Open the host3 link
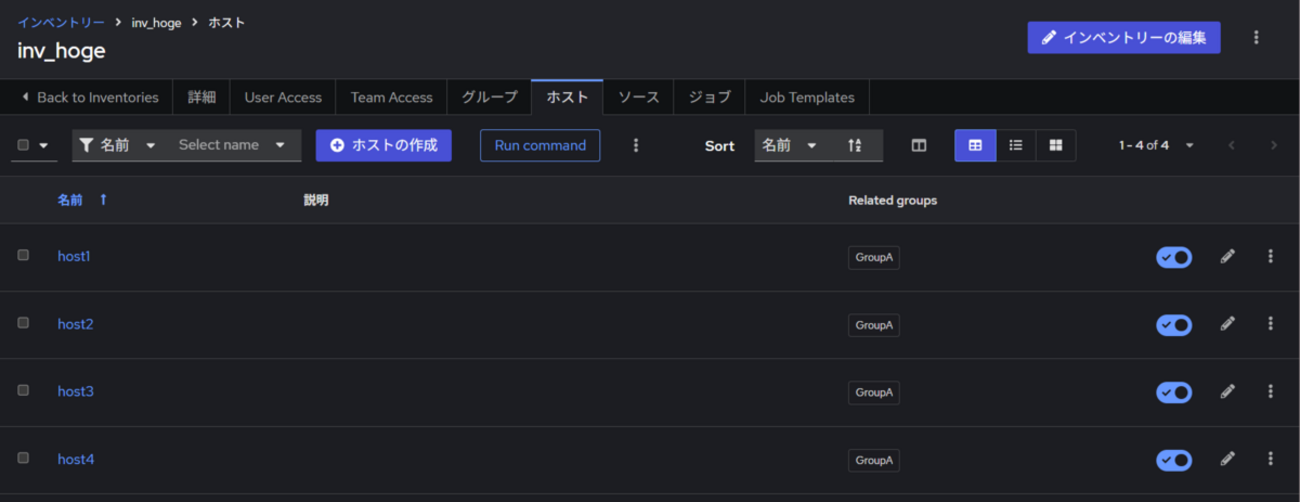Viewport: 1300px width, 502px height. pyautogui.click(x=75, y=391)
